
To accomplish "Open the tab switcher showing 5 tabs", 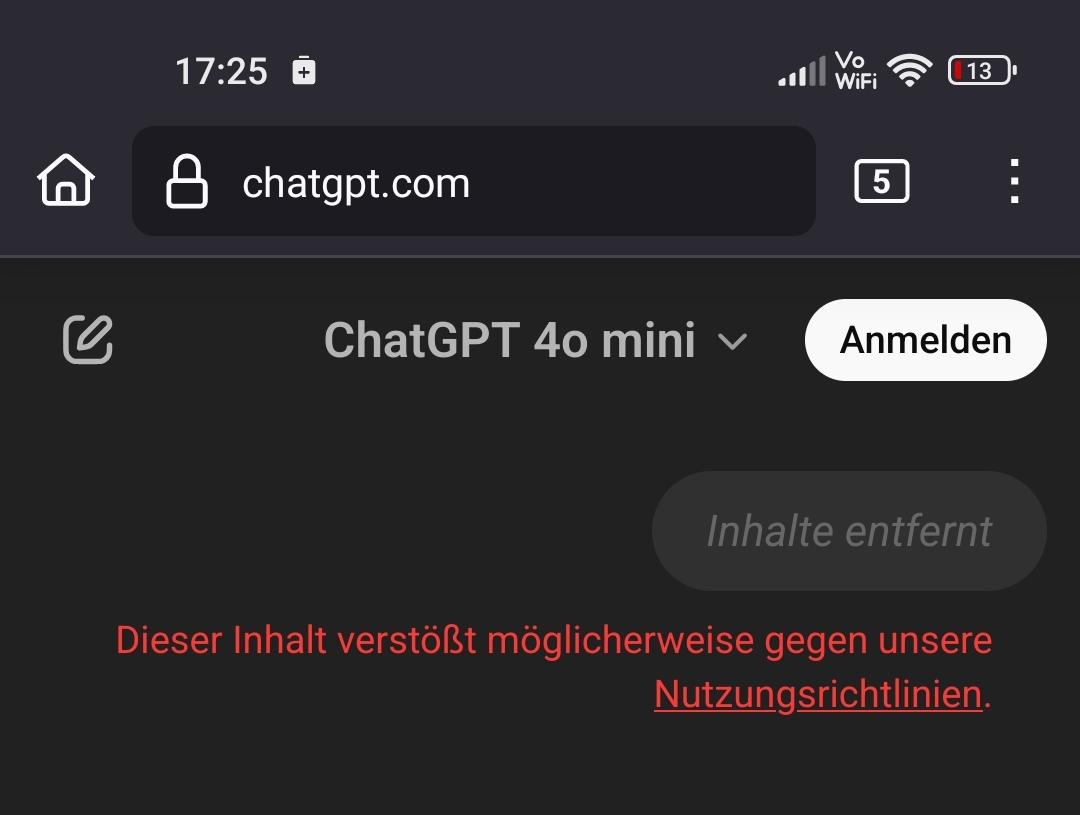I will 882,181.
